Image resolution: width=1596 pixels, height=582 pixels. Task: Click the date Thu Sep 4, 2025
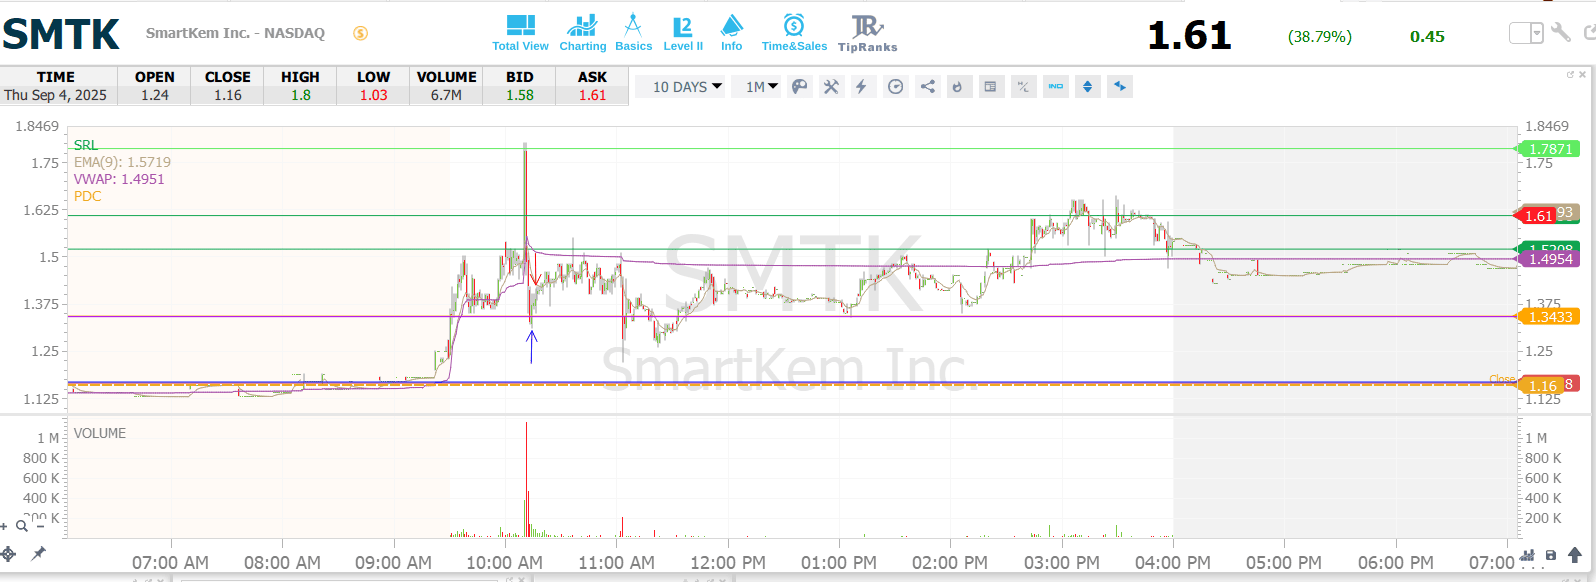click(x=55, y=95)
